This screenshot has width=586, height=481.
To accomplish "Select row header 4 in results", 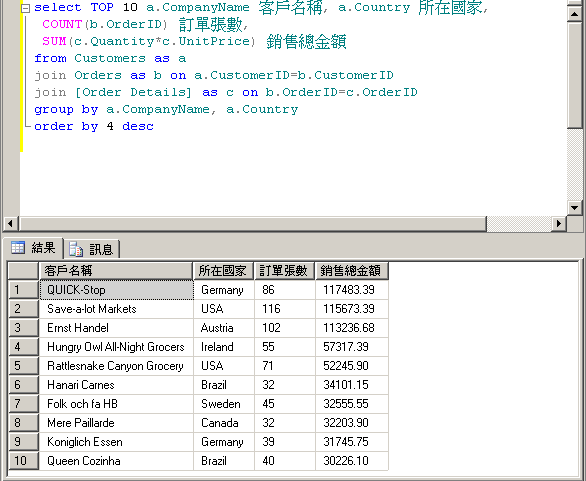I will (23, 347).
